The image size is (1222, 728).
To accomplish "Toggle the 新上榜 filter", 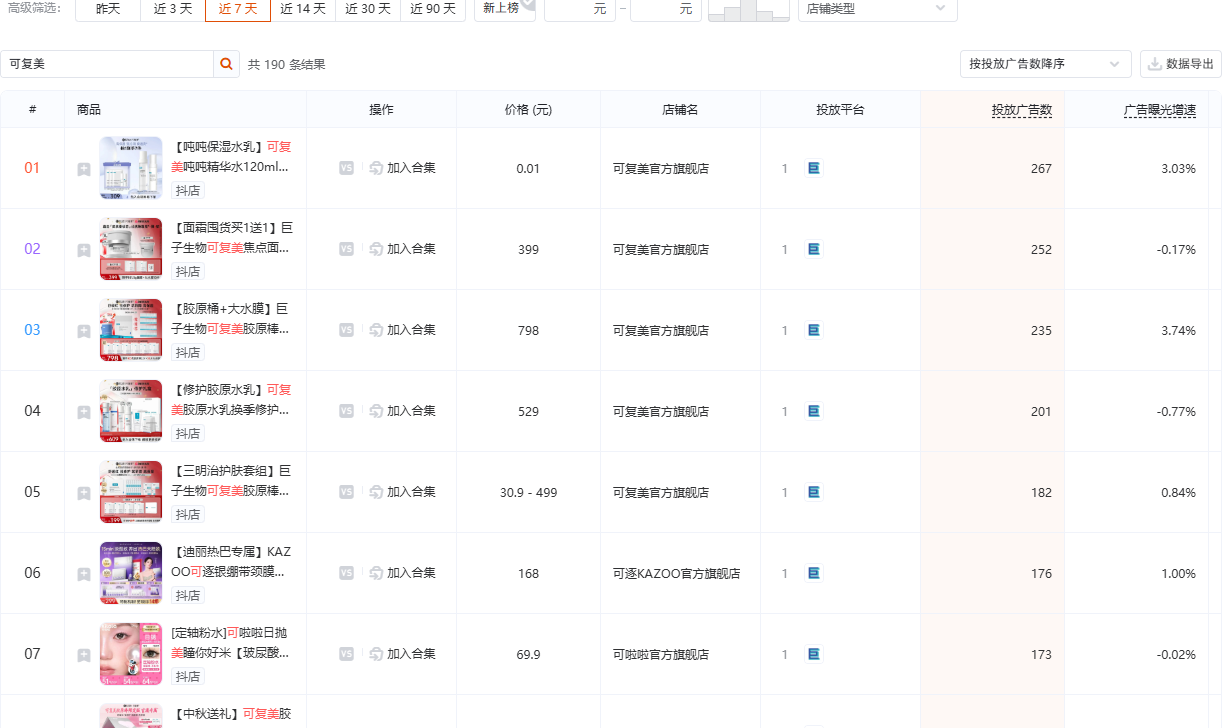I will pyautogui.click(x=505, y=9).
